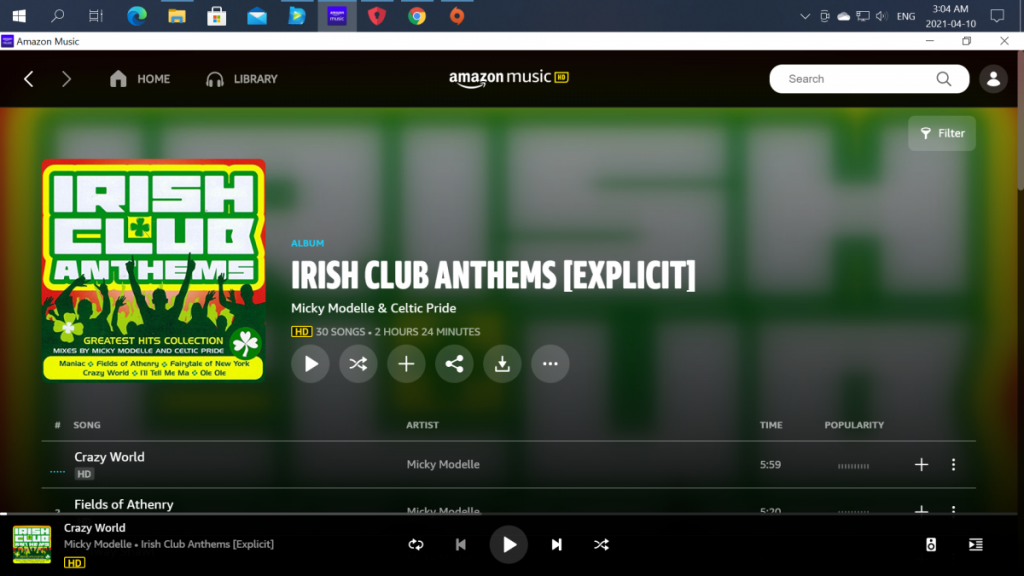Open Microsoft Store from taskbar

pyautogui.click(x=217, y=16)
